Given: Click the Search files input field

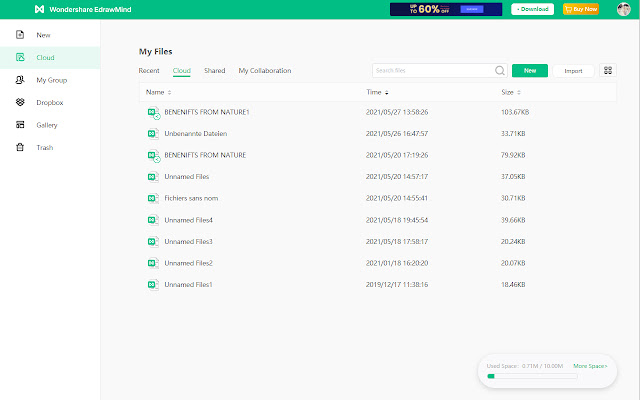Looking at the screenshot, I should 432,71.
